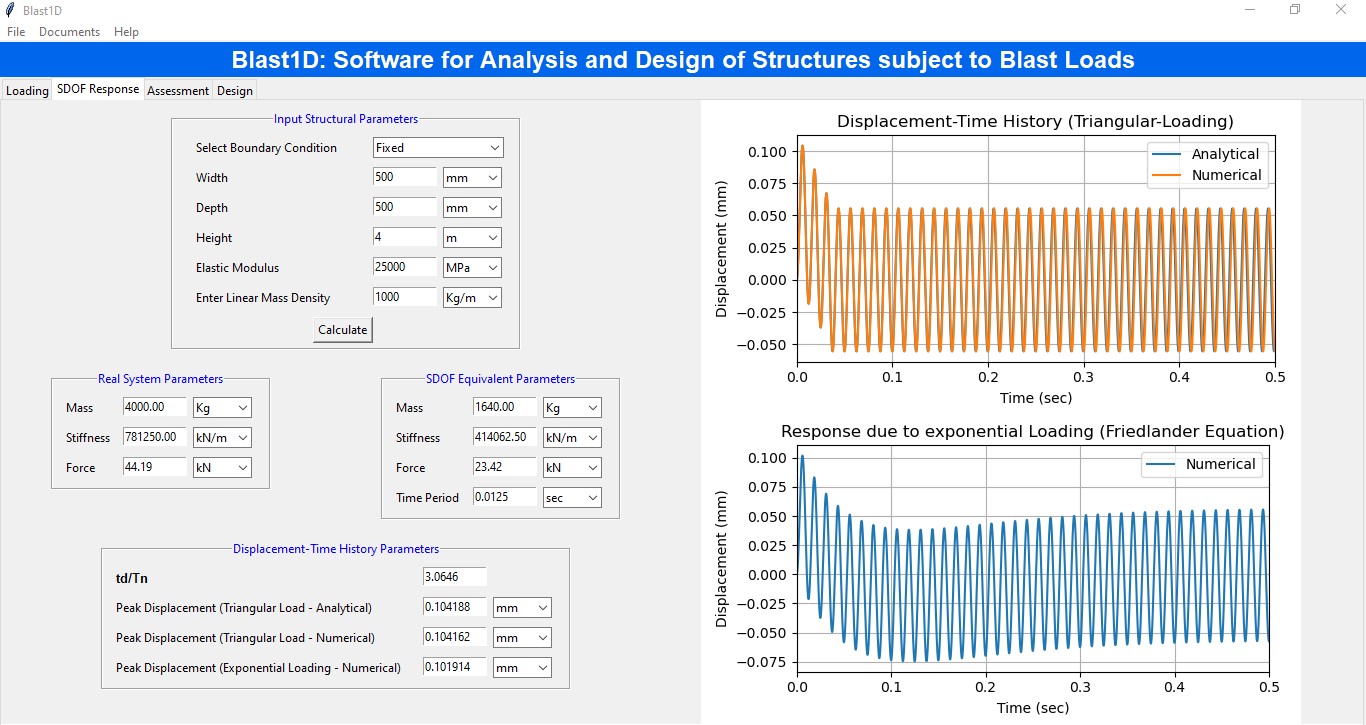1366x725 pixels.
Task: Click the Displacement-Time History plot title
Action: [1035, 121]
